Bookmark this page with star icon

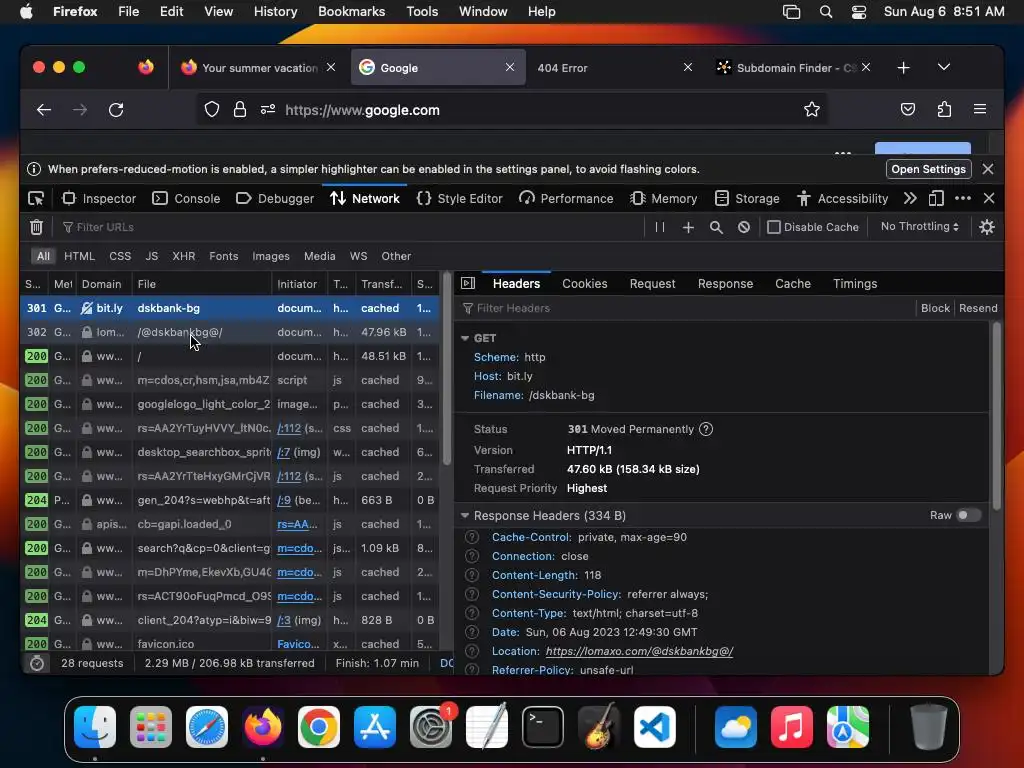point(812,109)
